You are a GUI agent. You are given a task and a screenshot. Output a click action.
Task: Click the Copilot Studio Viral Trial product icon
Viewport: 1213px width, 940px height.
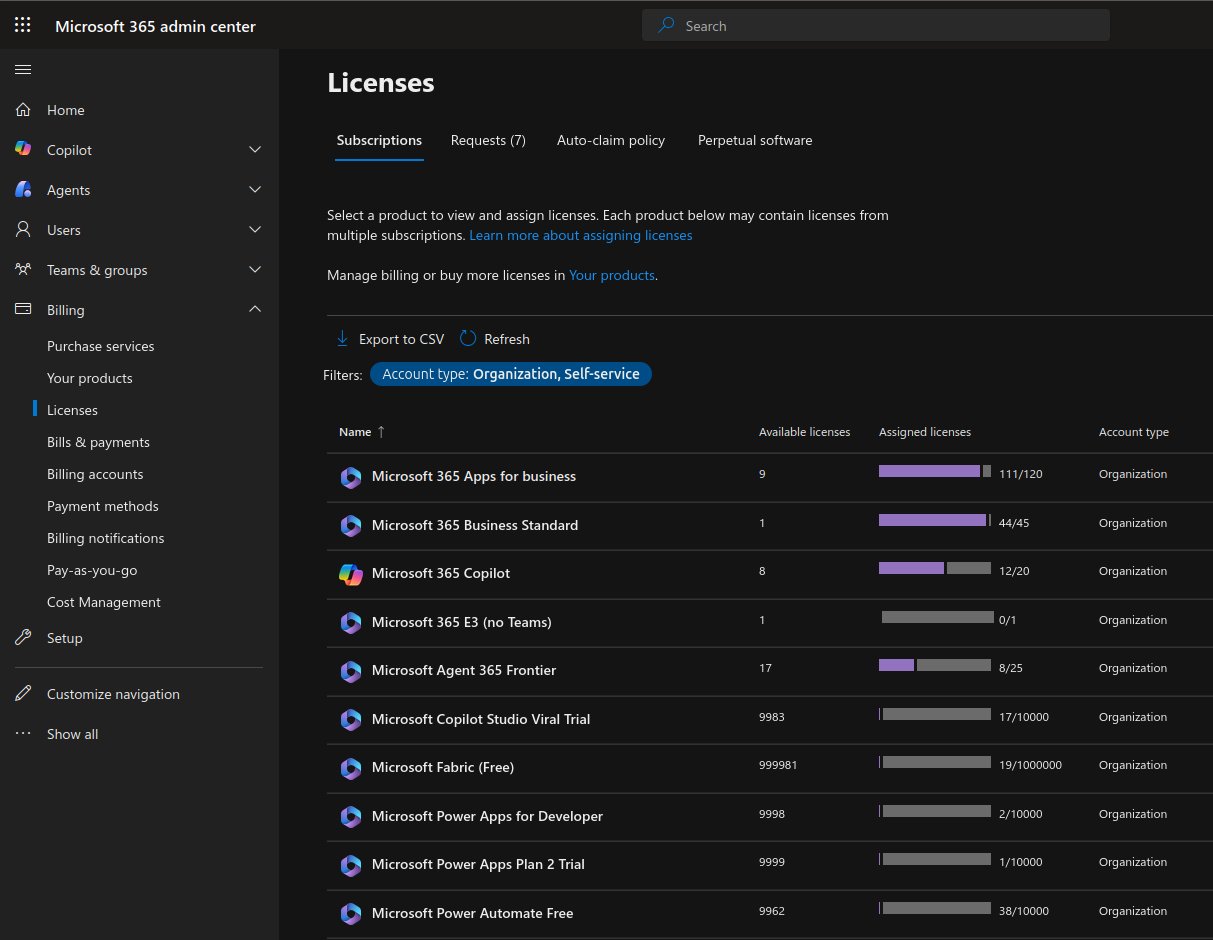point(350,719)
